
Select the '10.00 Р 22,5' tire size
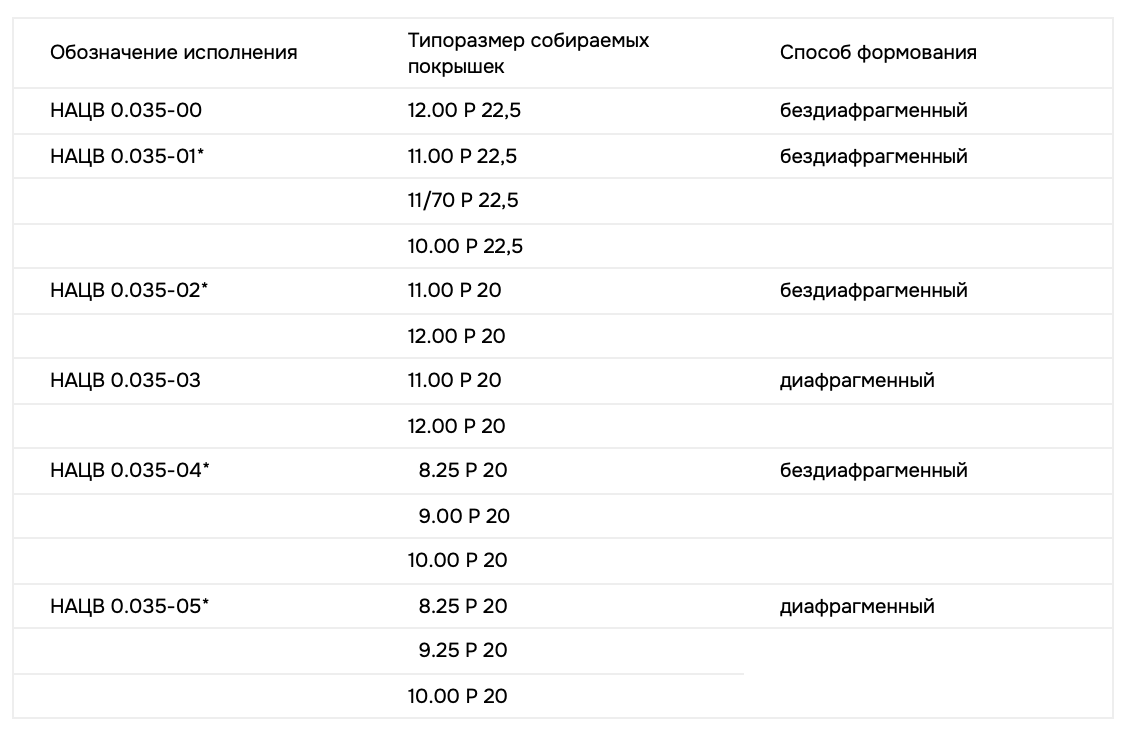click(x=465, y=246)
